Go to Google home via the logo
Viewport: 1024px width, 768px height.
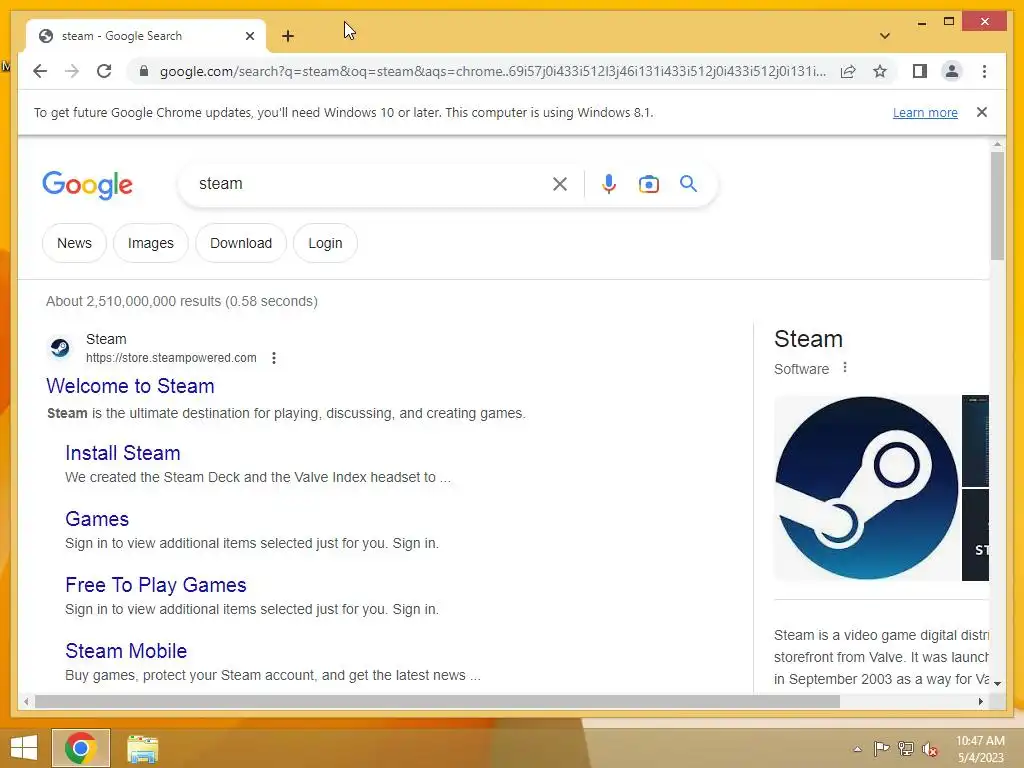(88, 185)
